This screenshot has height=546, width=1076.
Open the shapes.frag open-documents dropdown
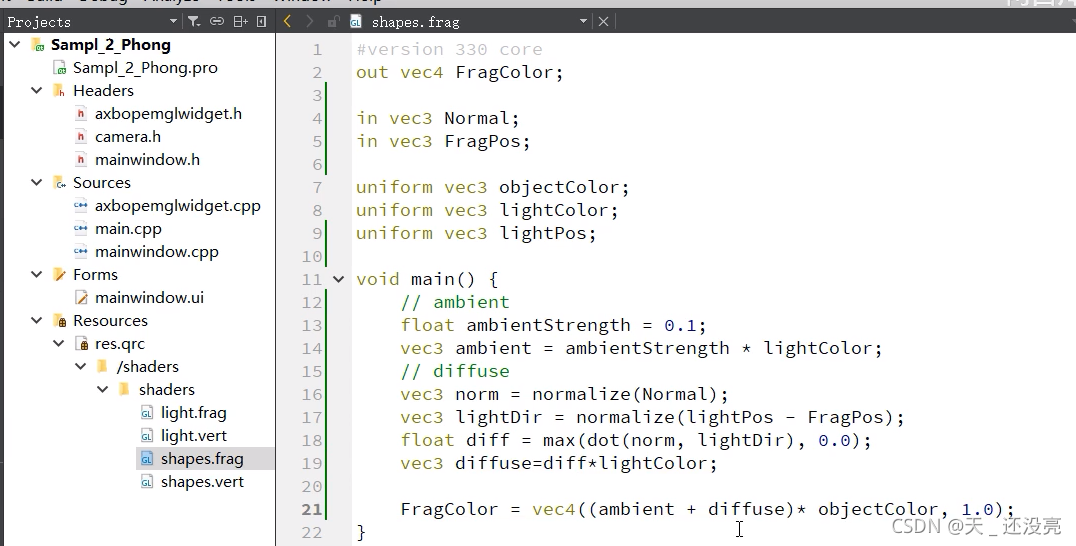(x=583, y=21)
